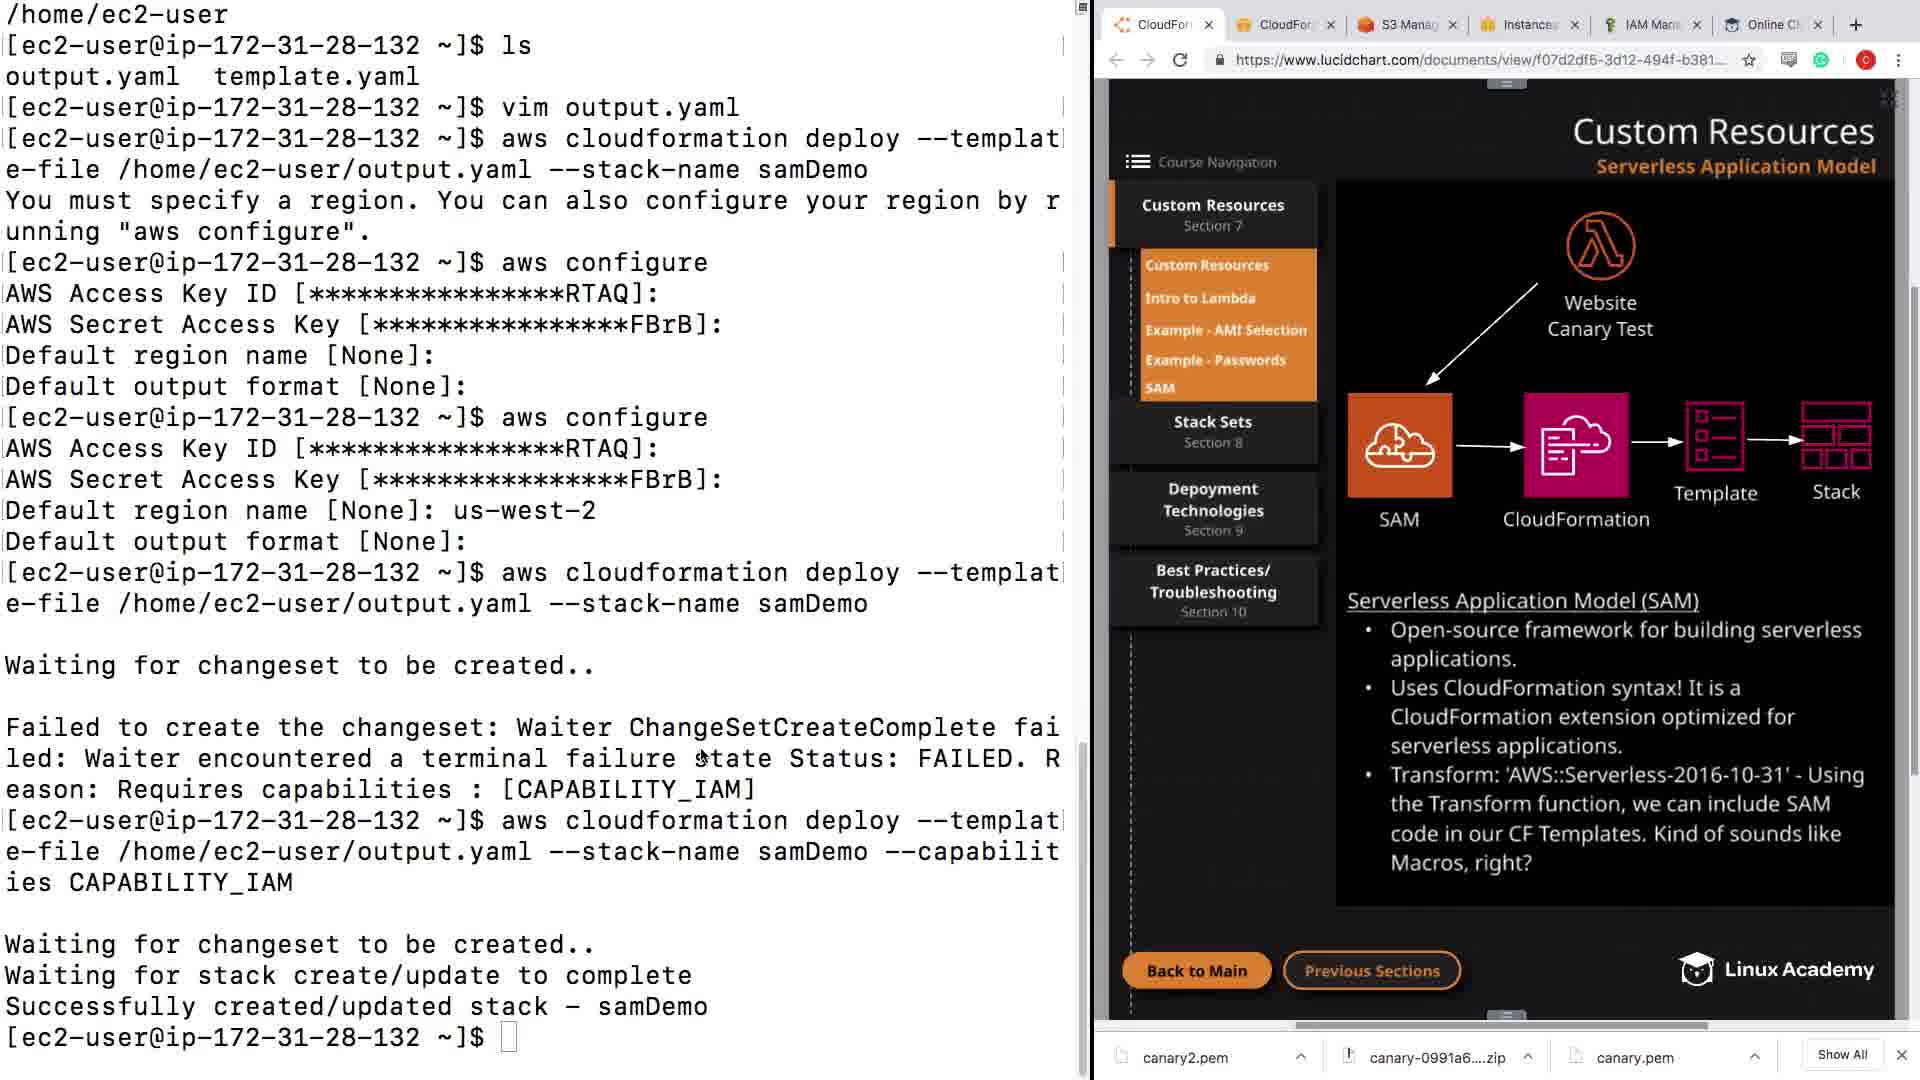Open canary2.pem download options chevron
Viewport: 1920px width, 1080px height.
1300,1056
